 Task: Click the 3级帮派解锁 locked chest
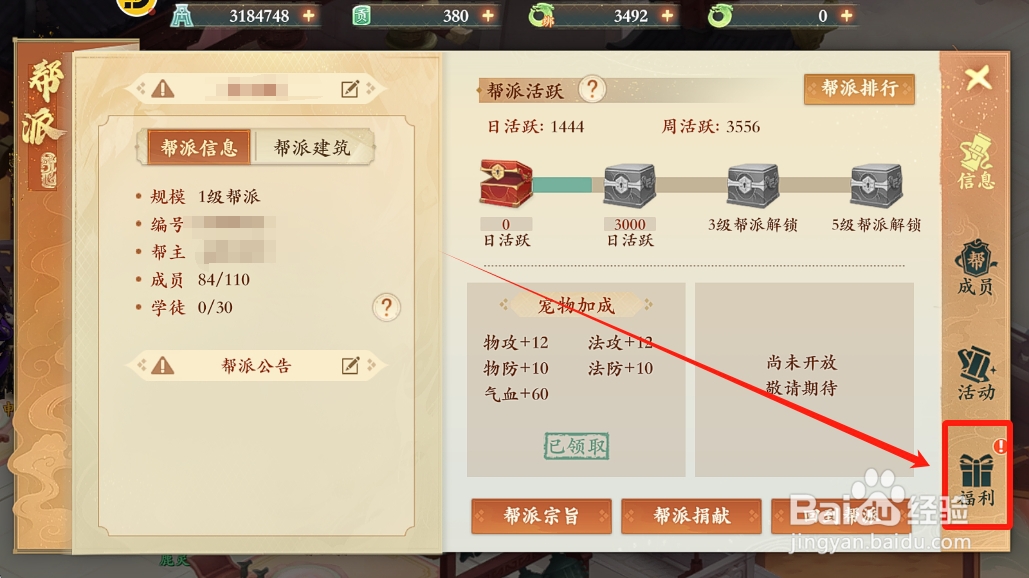click(x=753, y=185)
